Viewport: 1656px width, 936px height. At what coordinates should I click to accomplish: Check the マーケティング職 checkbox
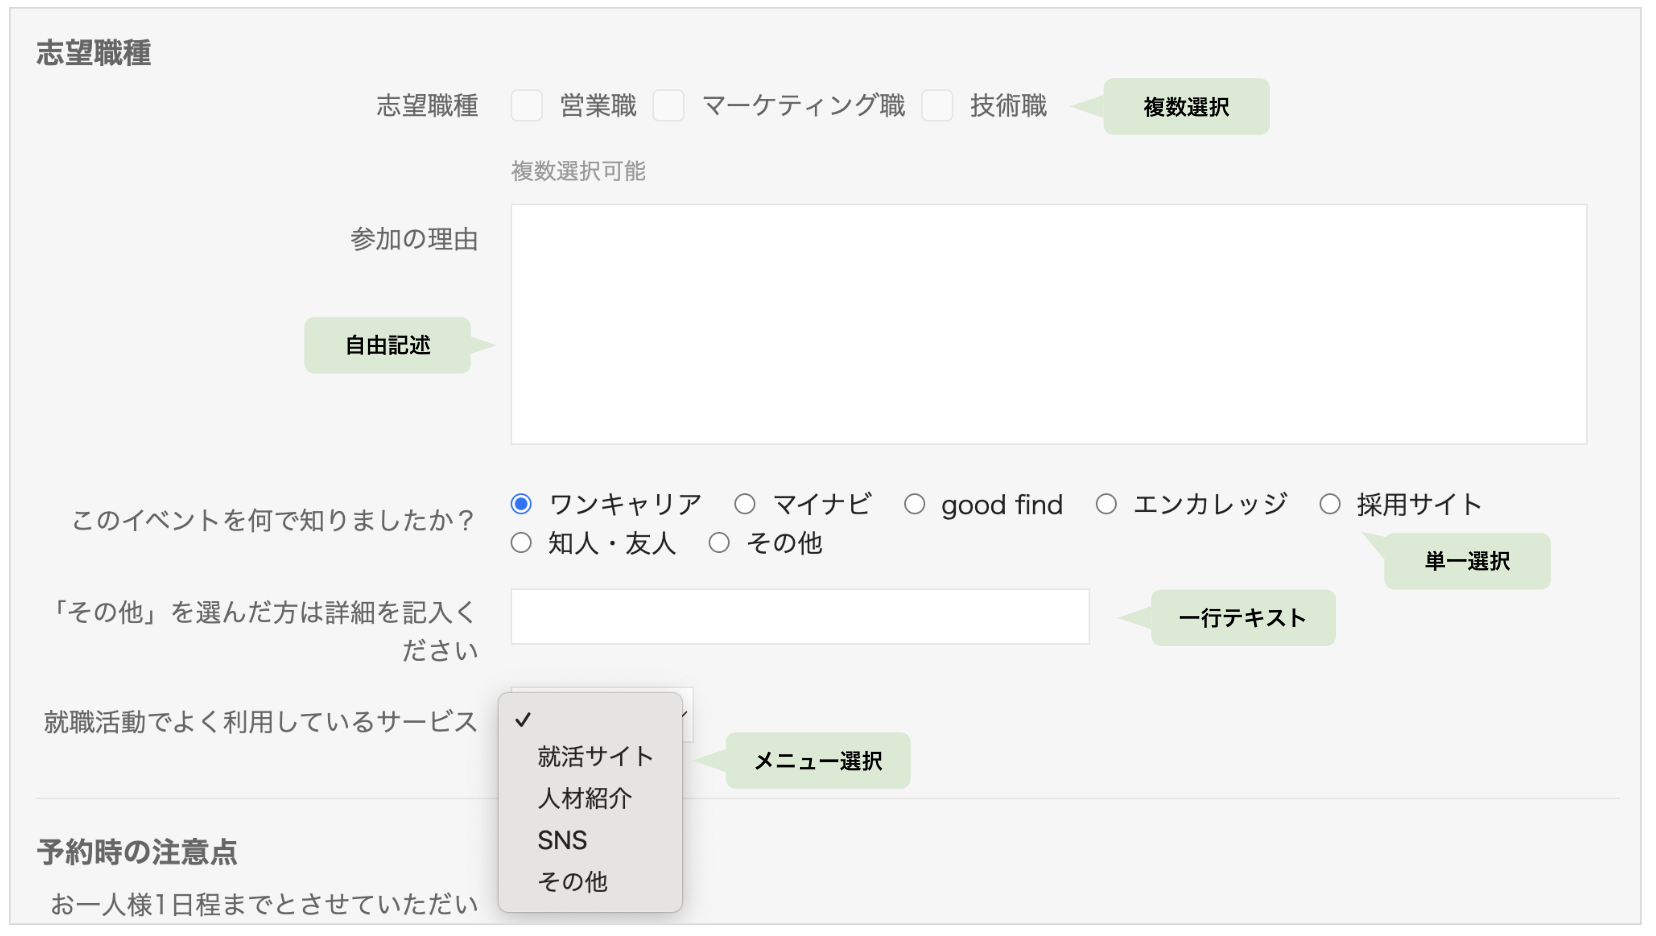point(668,106)
